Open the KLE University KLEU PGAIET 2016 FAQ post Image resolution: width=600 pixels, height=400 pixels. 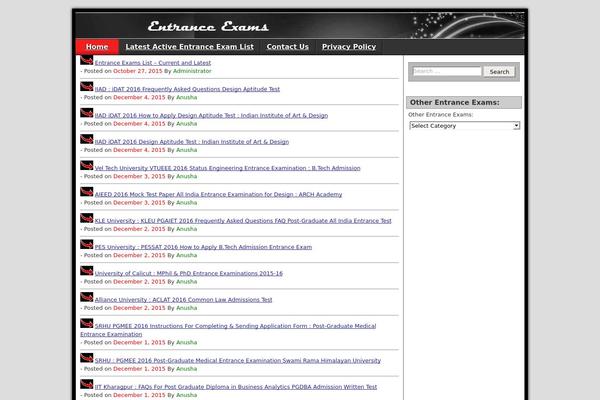243,221
